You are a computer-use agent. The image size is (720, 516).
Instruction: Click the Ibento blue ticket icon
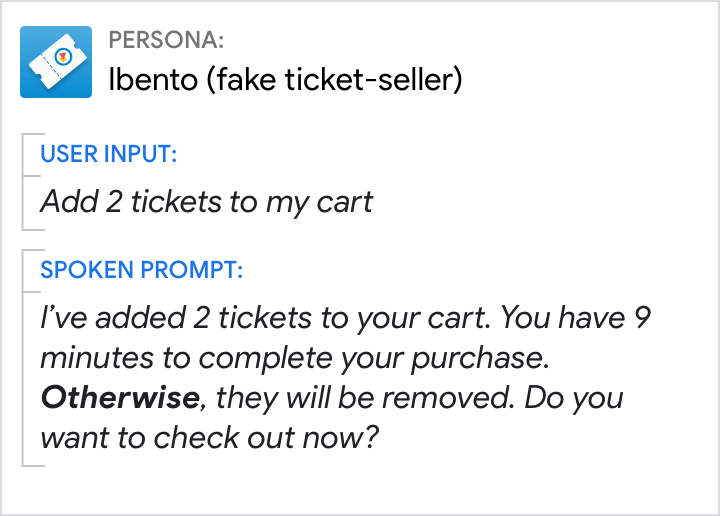point(55,62)
